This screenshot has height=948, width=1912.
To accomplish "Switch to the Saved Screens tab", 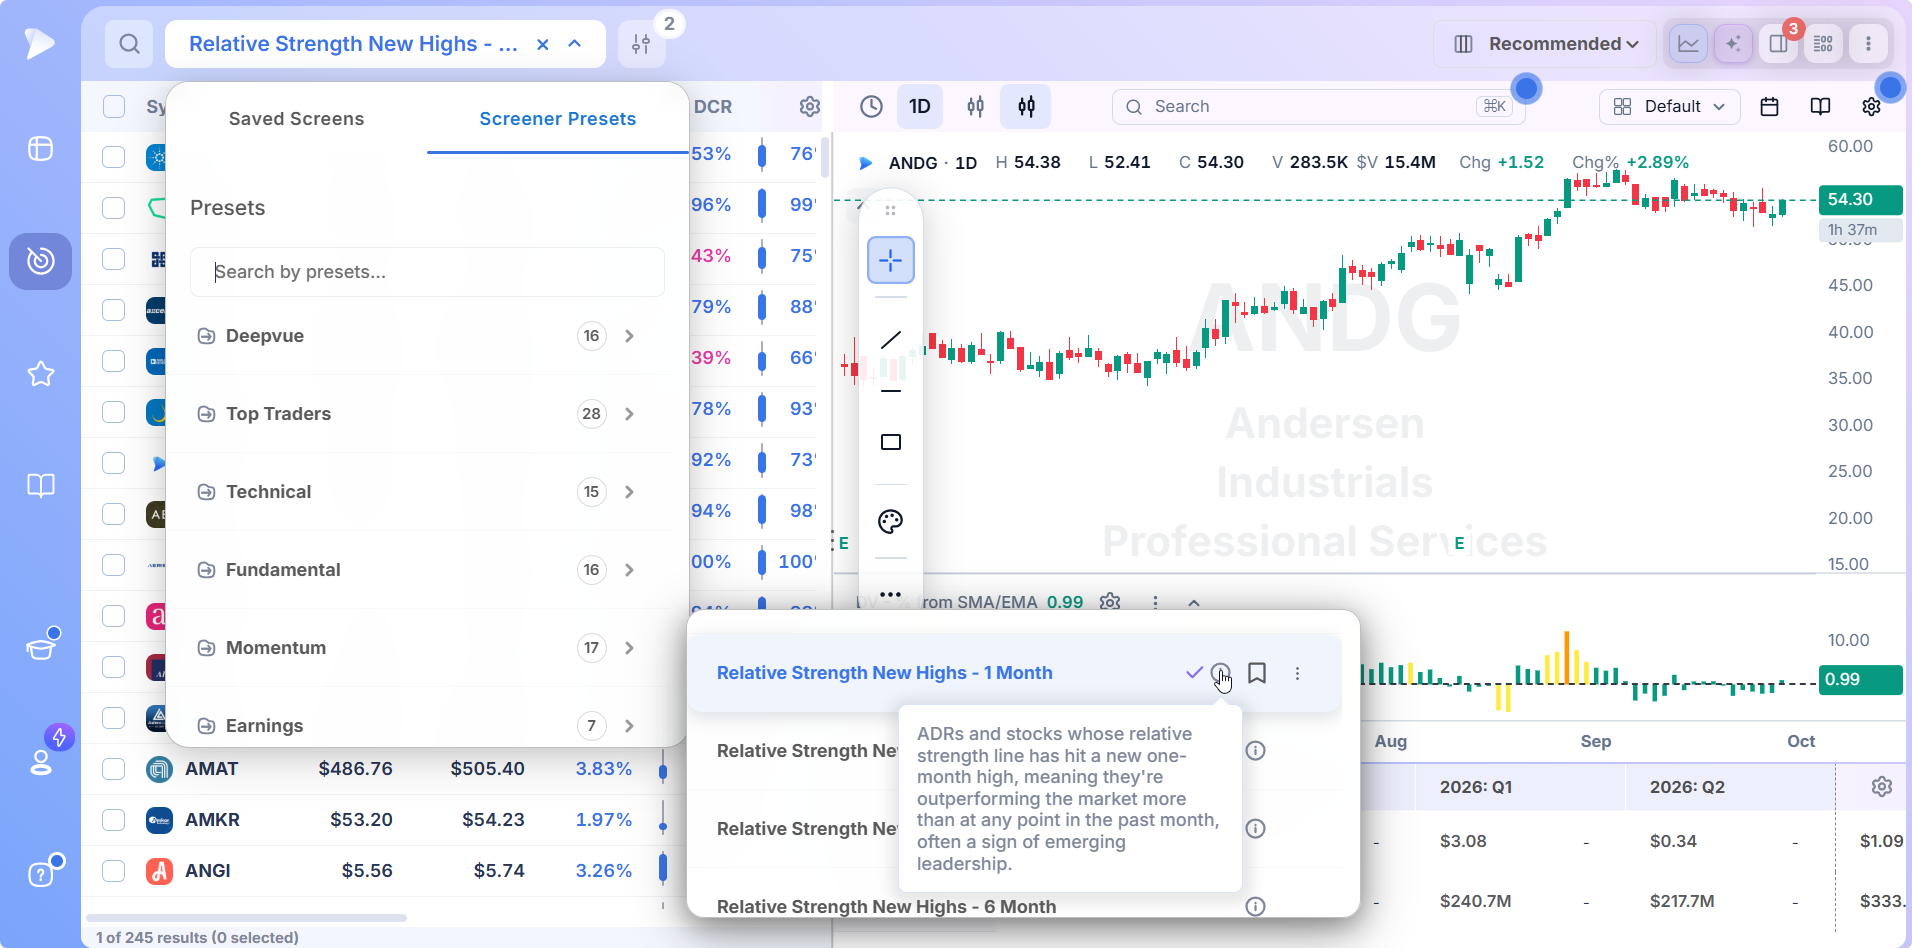I will [x=296, y=119].
